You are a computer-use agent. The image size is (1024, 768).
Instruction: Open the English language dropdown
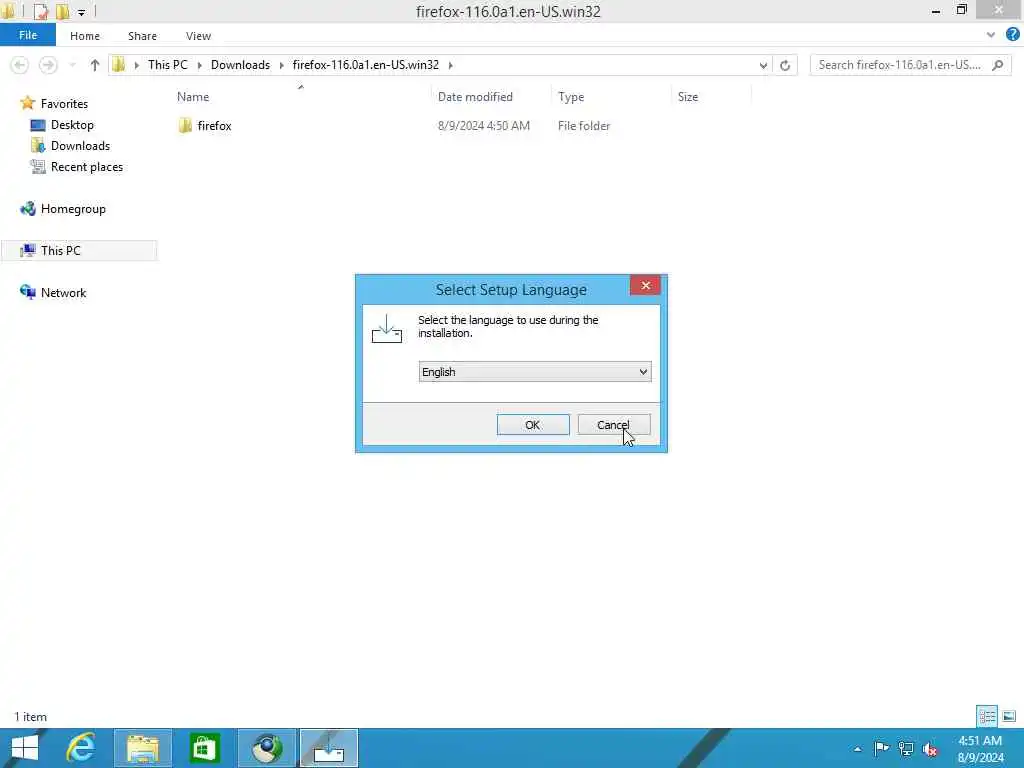(x=535, y=372)
